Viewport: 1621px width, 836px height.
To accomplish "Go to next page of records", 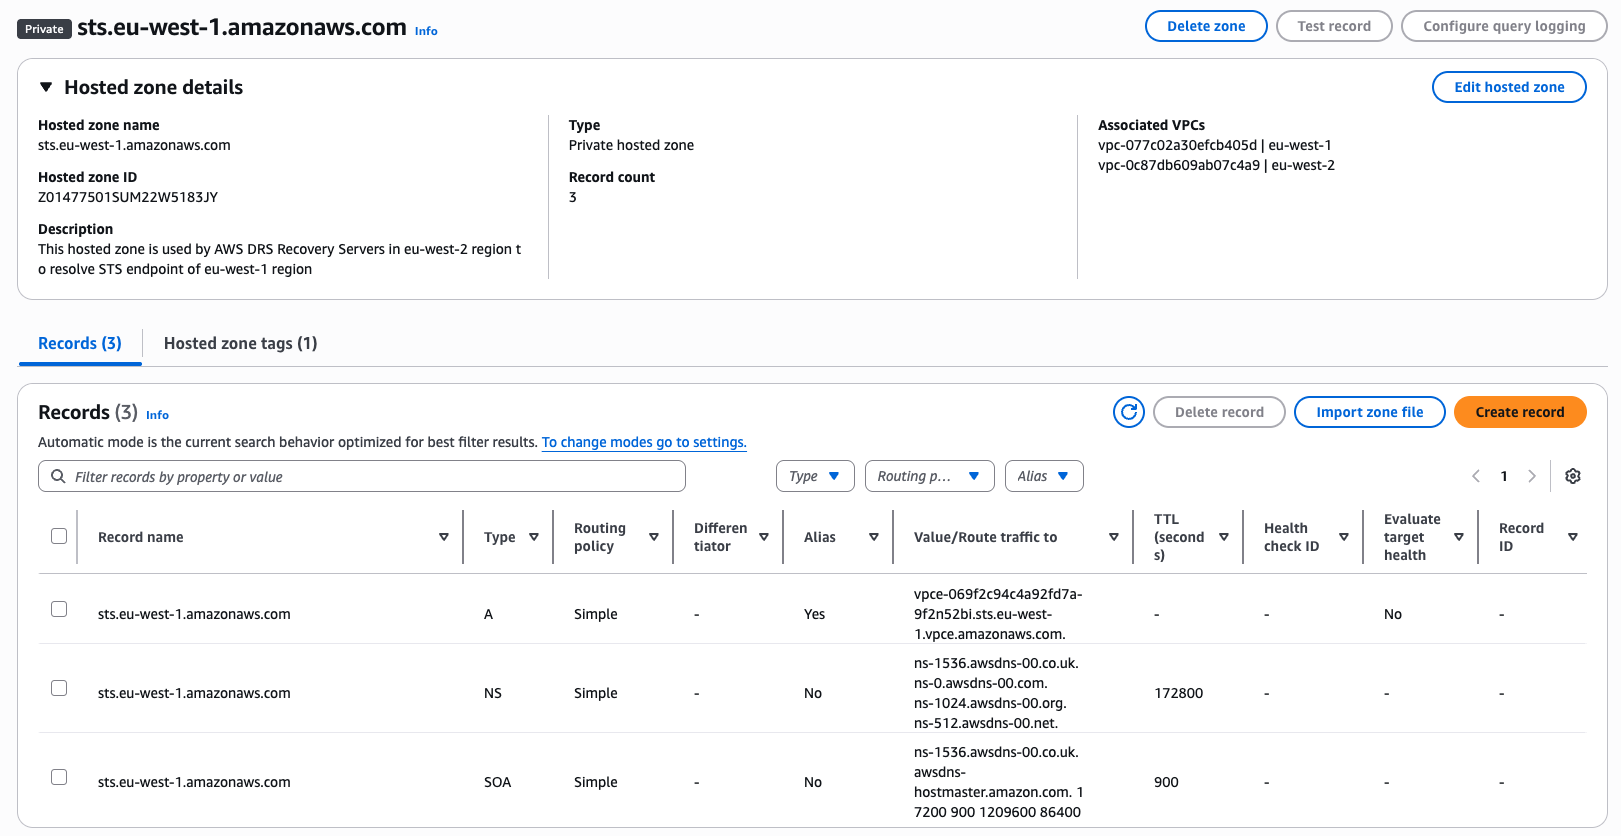I will [x=1531, y=476].
